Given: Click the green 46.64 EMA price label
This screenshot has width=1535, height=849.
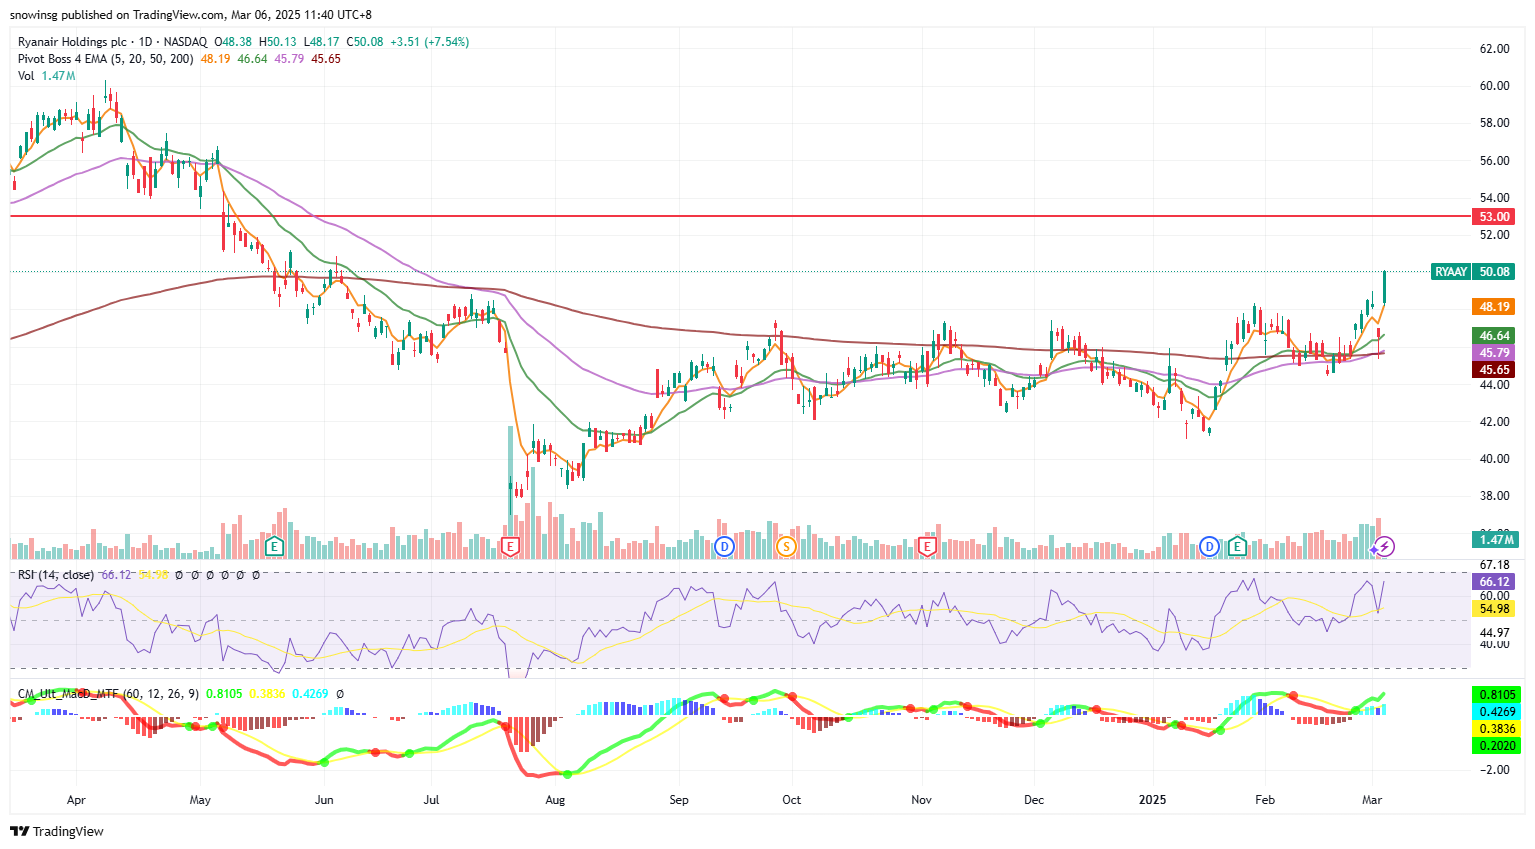Looking at the screenshot, I should pyautogui.click(x=1494, y=336).
